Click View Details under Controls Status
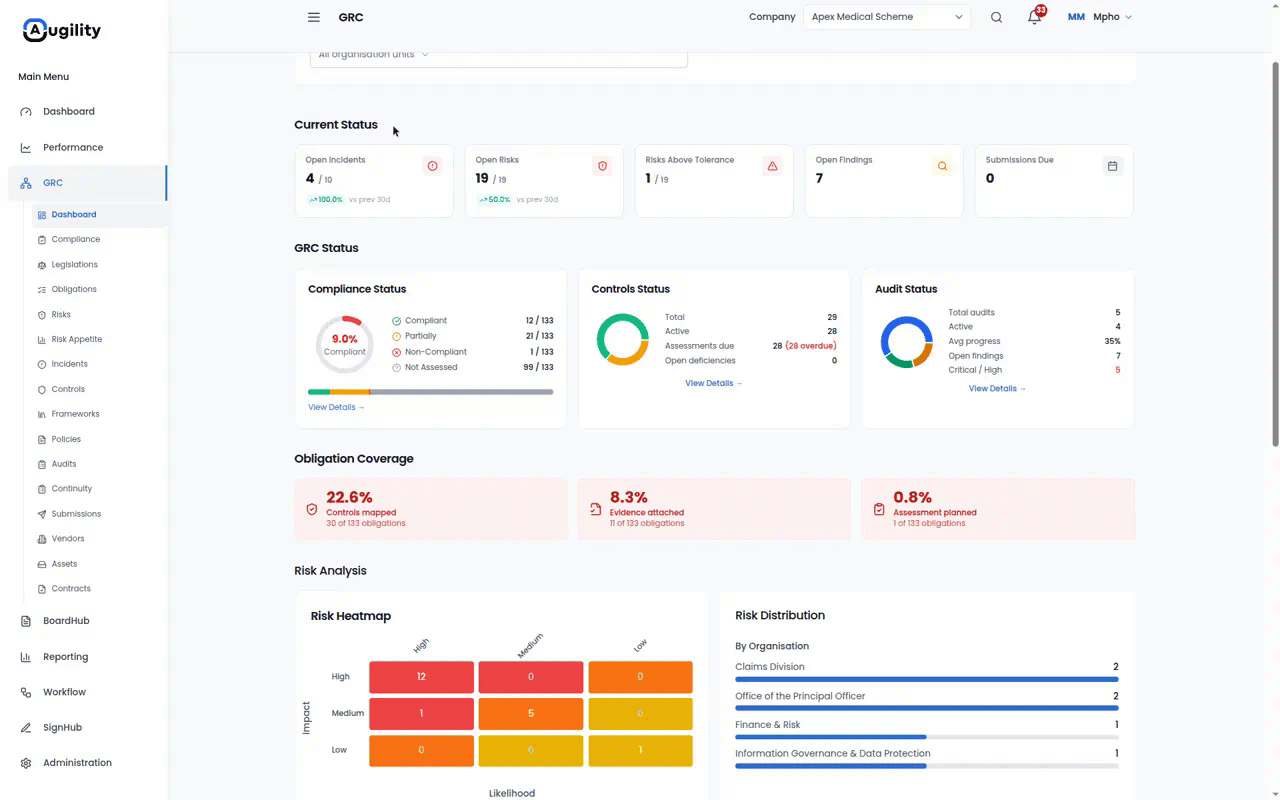The height and width of the screenshot is (800, 1280). pyautogui.click(x=713, y=383)
